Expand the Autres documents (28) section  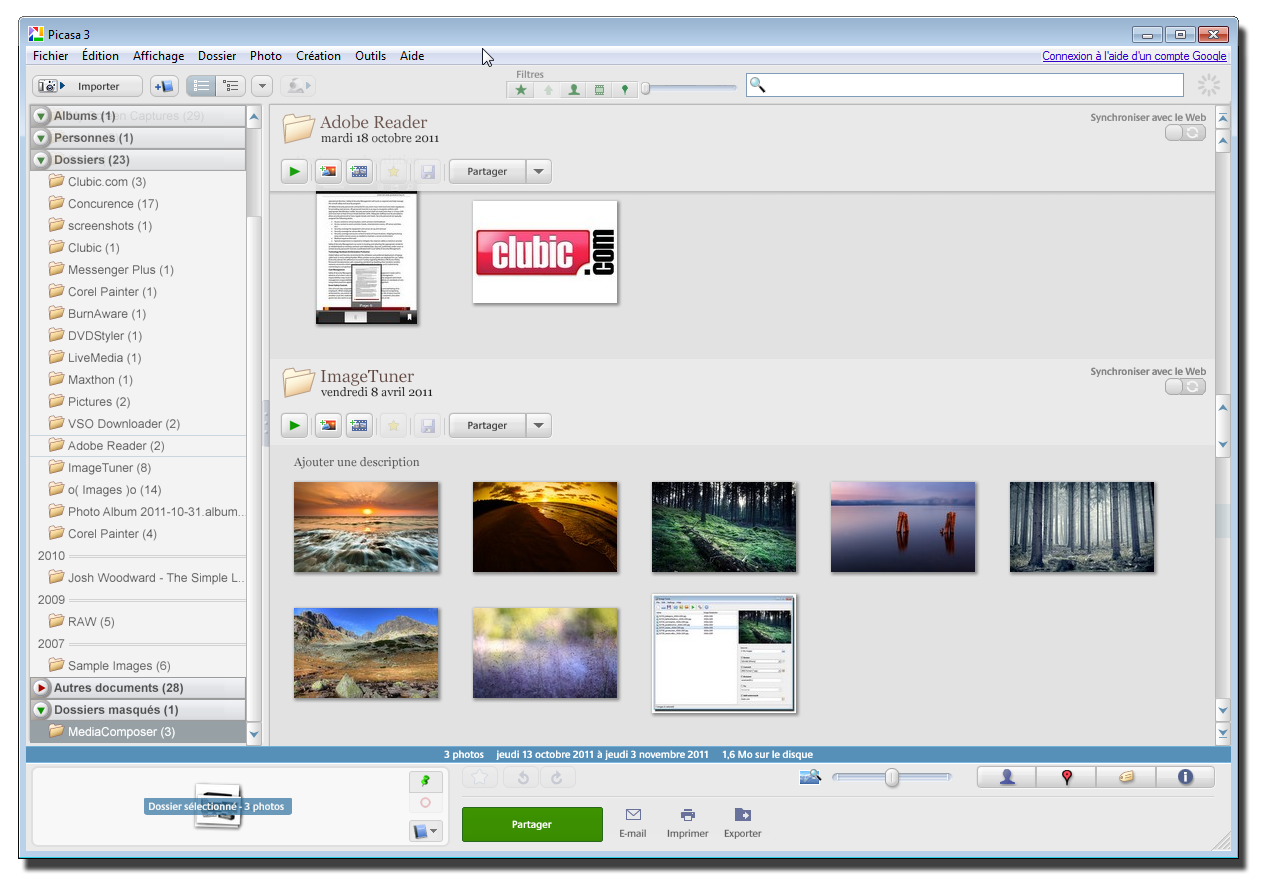coord(41,688)
